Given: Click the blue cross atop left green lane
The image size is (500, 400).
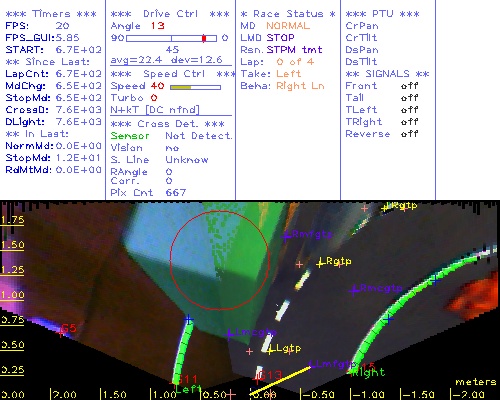Looking at the screenshot, I should [188, 319].
